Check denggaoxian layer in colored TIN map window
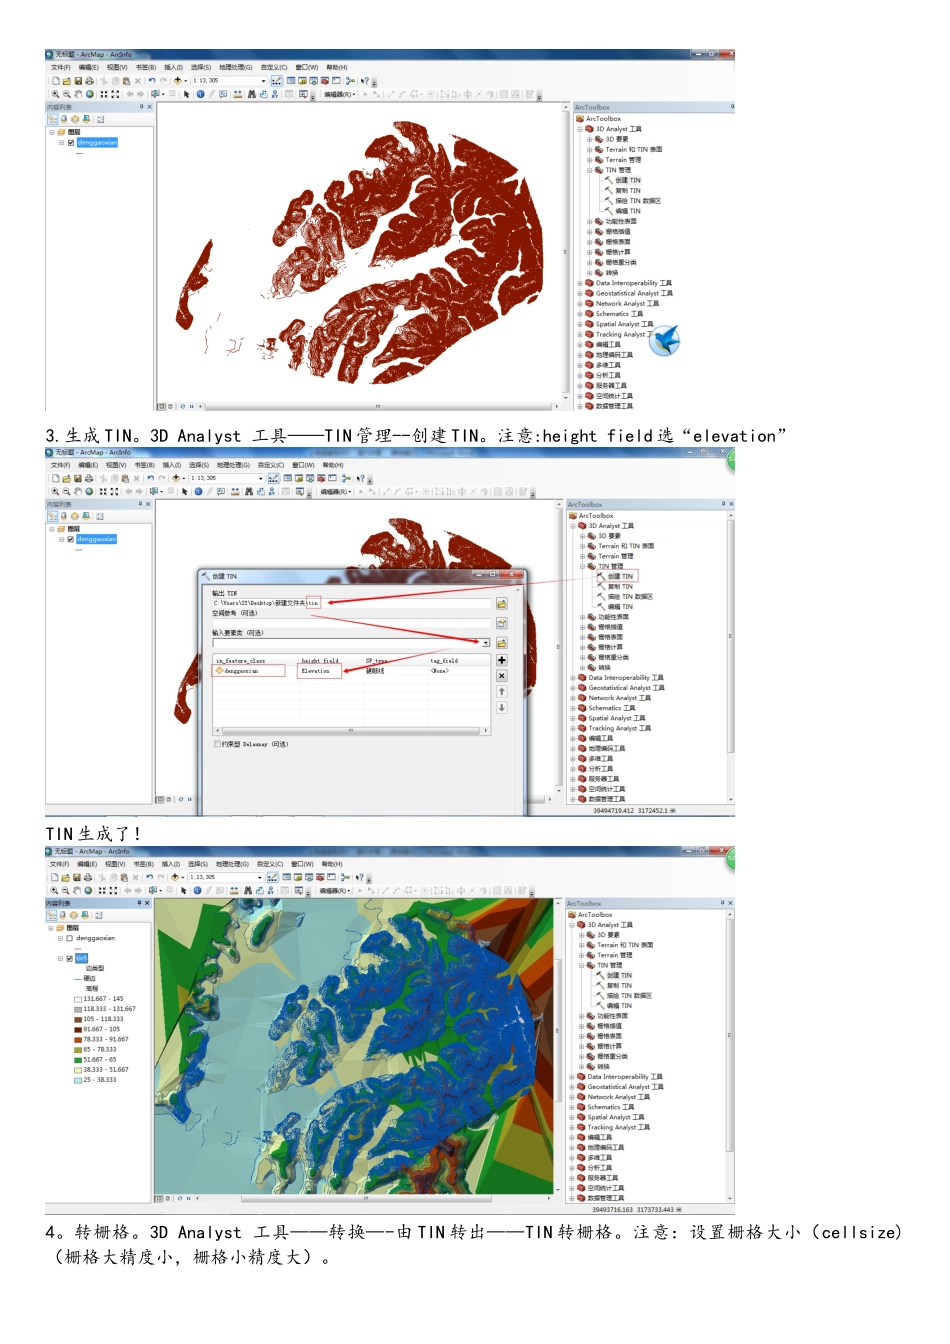 (x=70, y=938)
